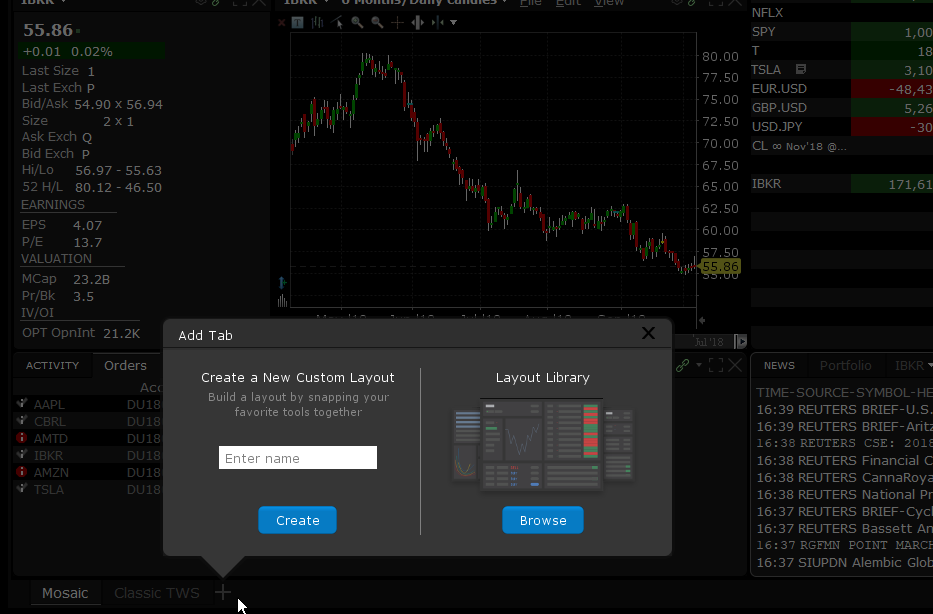
Task: Toggle the crosshair tool in chart toolbar
Action: 397,23
